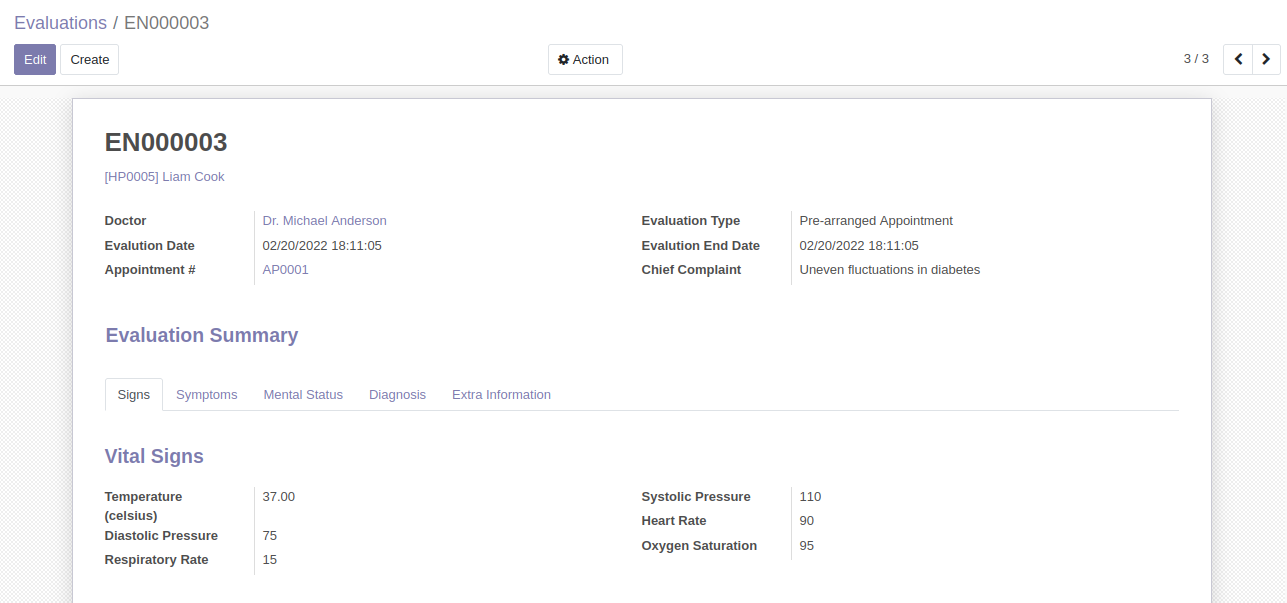1287x603 pixels.
Task: Click the Evaluation Summary heading
Action: (202, 335)
